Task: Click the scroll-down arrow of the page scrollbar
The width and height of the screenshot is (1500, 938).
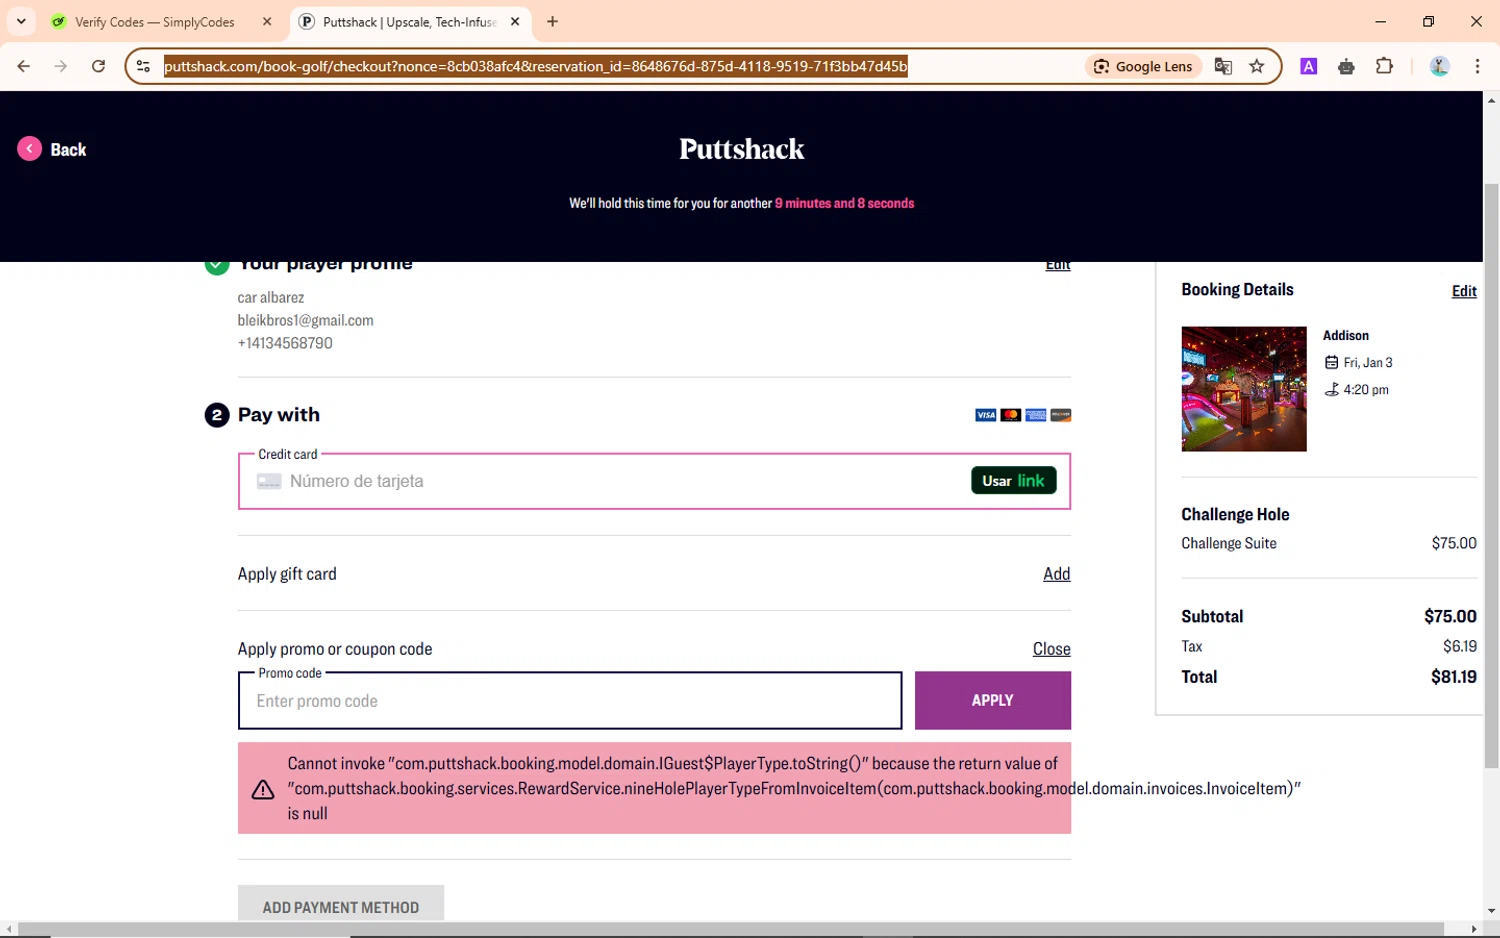Action: point(1491,911)
